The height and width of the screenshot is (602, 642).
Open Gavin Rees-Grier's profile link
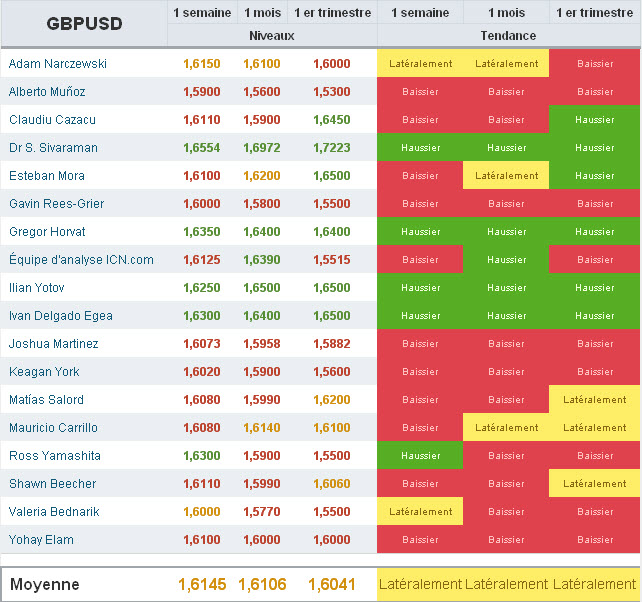tap(57, 204)
